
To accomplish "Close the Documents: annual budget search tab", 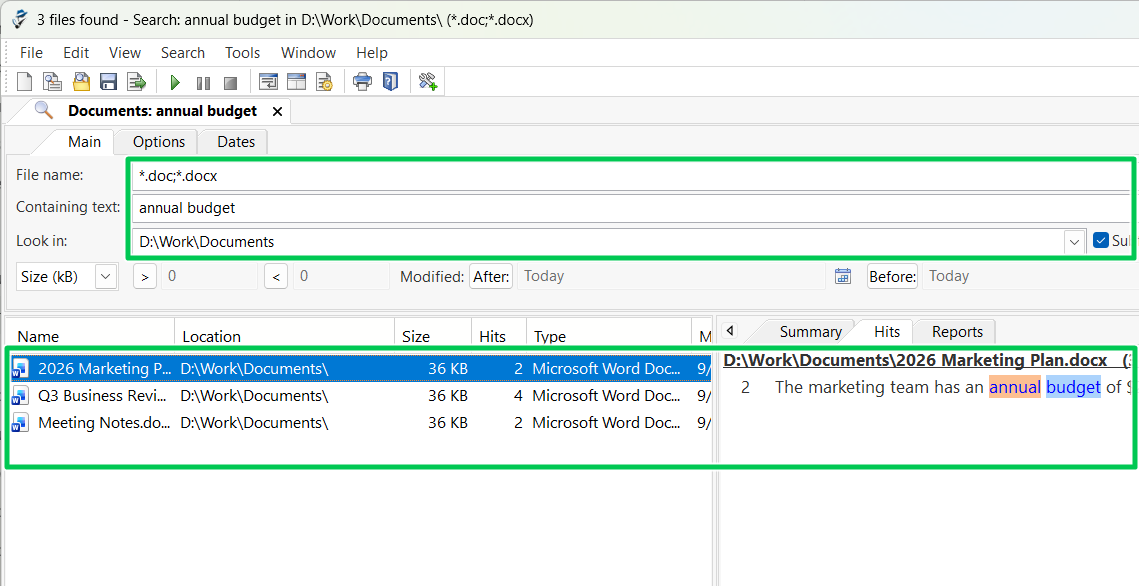I will (x=277, y=112).
